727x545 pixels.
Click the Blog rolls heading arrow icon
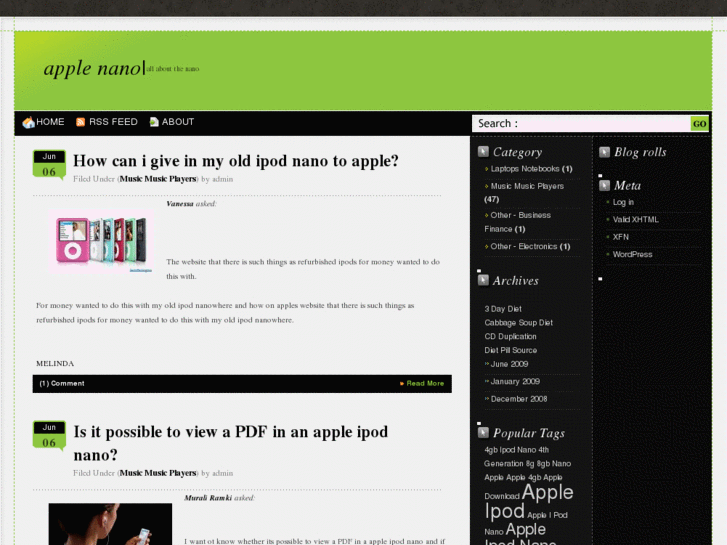click(604, 152)
